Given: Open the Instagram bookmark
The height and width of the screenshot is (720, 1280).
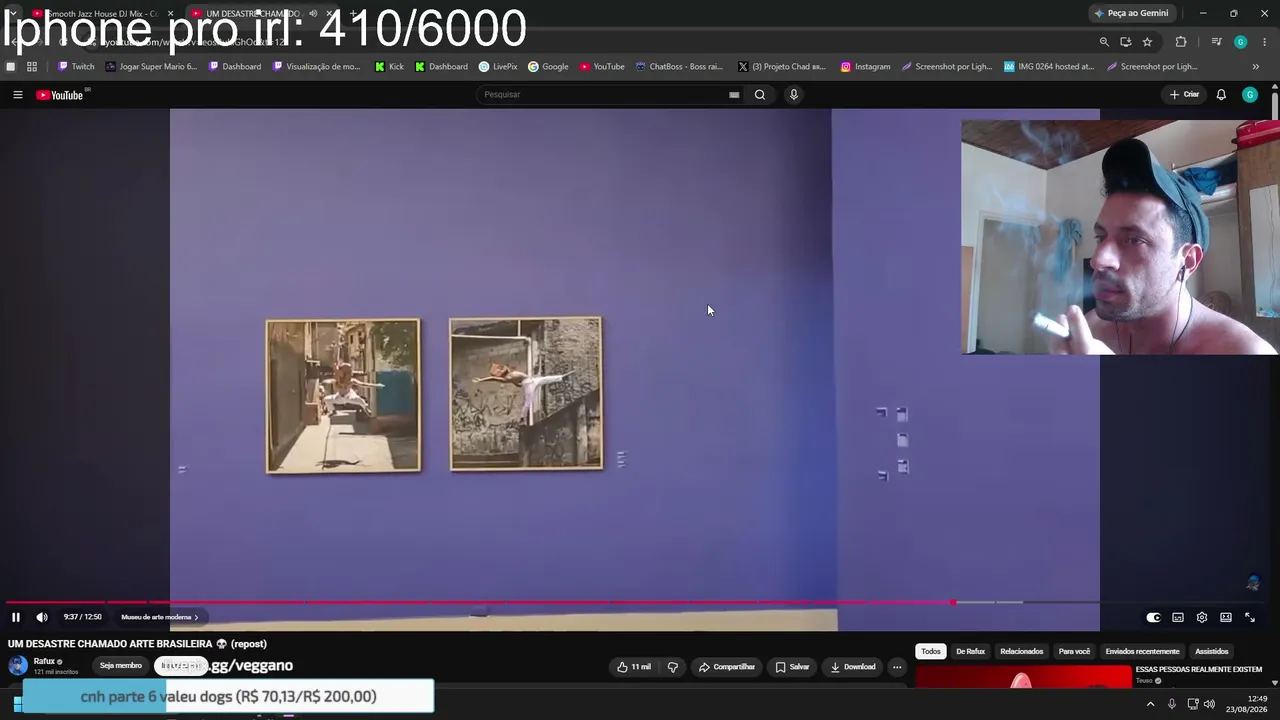Looking at the screenshot, I should point(865,67).
